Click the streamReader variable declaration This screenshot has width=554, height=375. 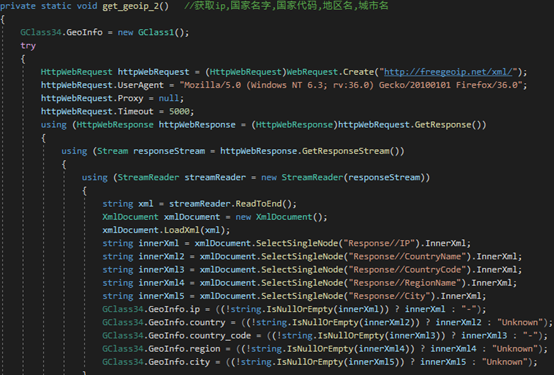(215, 177)
